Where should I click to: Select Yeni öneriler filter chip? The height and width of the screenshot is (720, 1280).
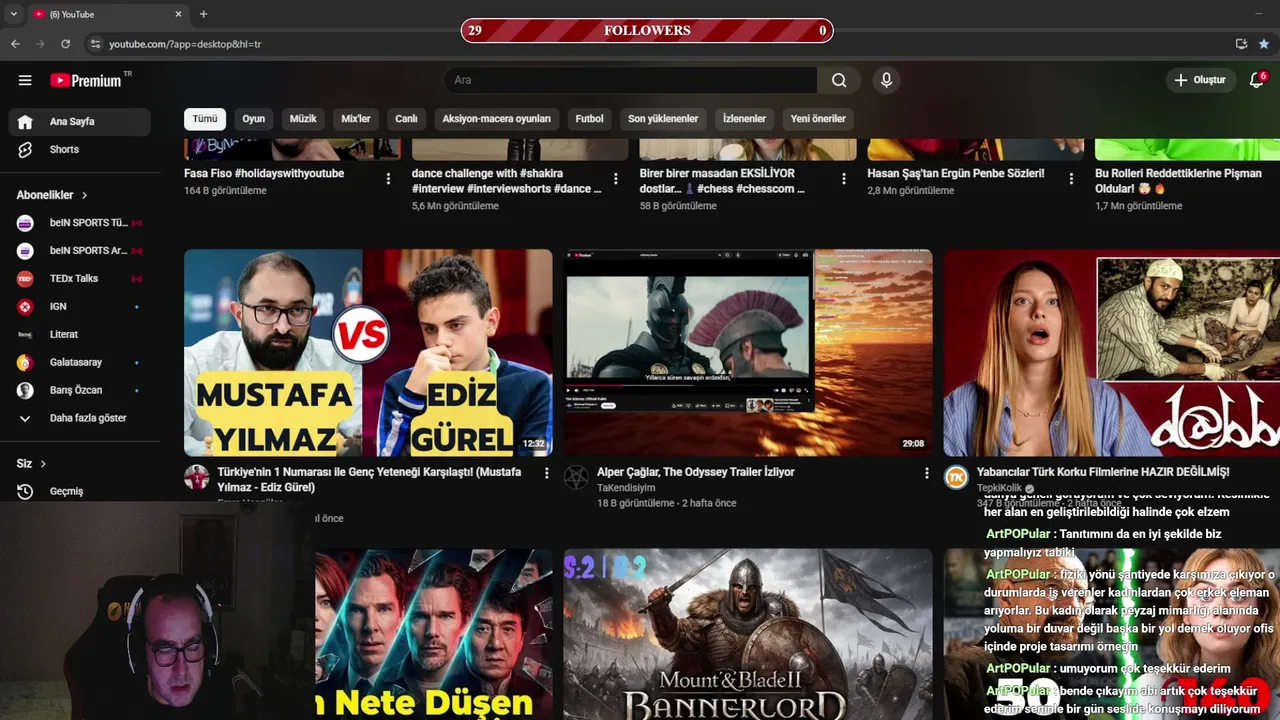pyautogui.click(x=818, y=119)
